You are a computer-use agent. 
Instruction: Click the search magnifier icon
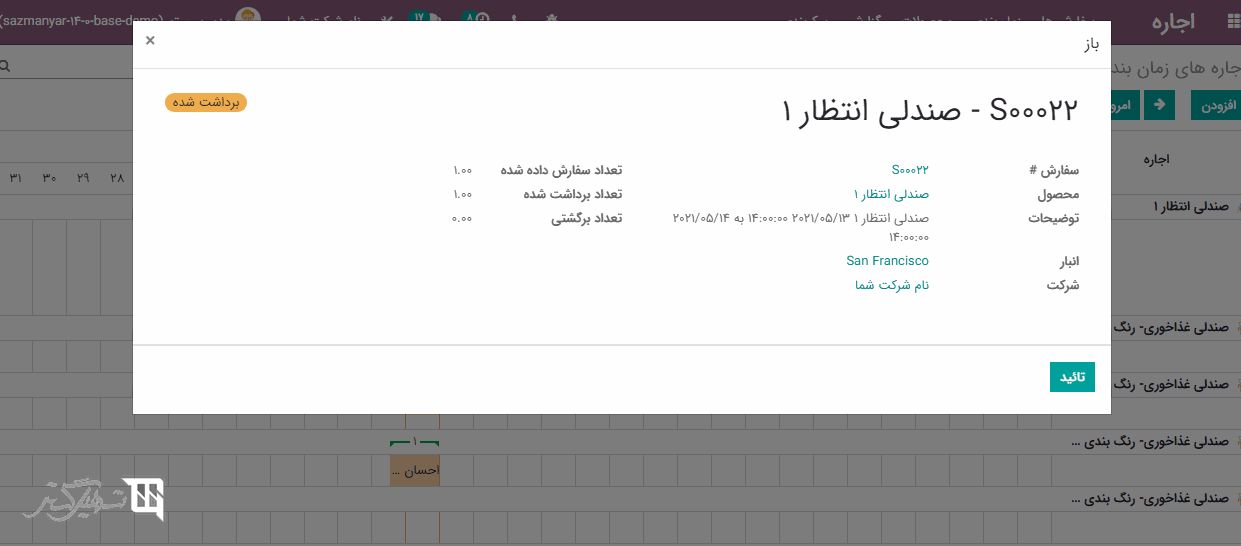tap(5, 66)
